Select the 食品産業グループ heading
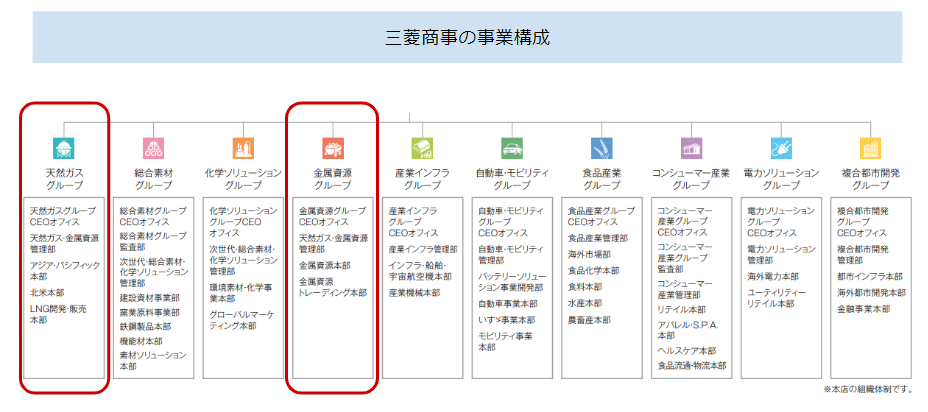This screenshot has width=928, height=412. tap(602, 179)
